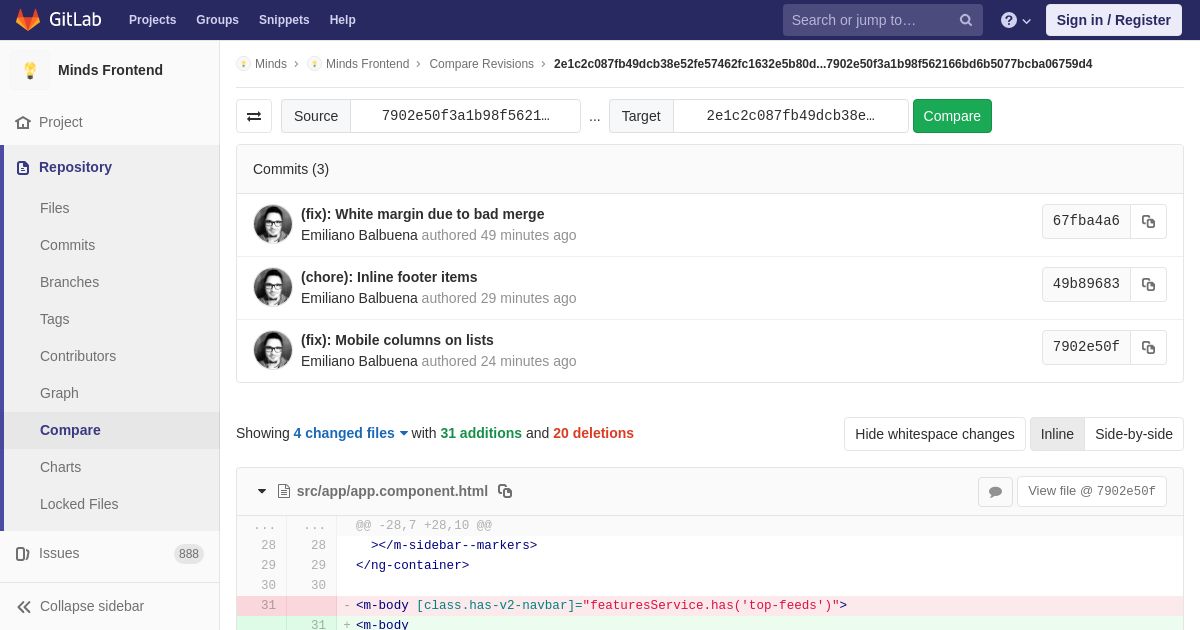Open Contributors in repository sidebar
The image size is (1200, 630).
78,356
